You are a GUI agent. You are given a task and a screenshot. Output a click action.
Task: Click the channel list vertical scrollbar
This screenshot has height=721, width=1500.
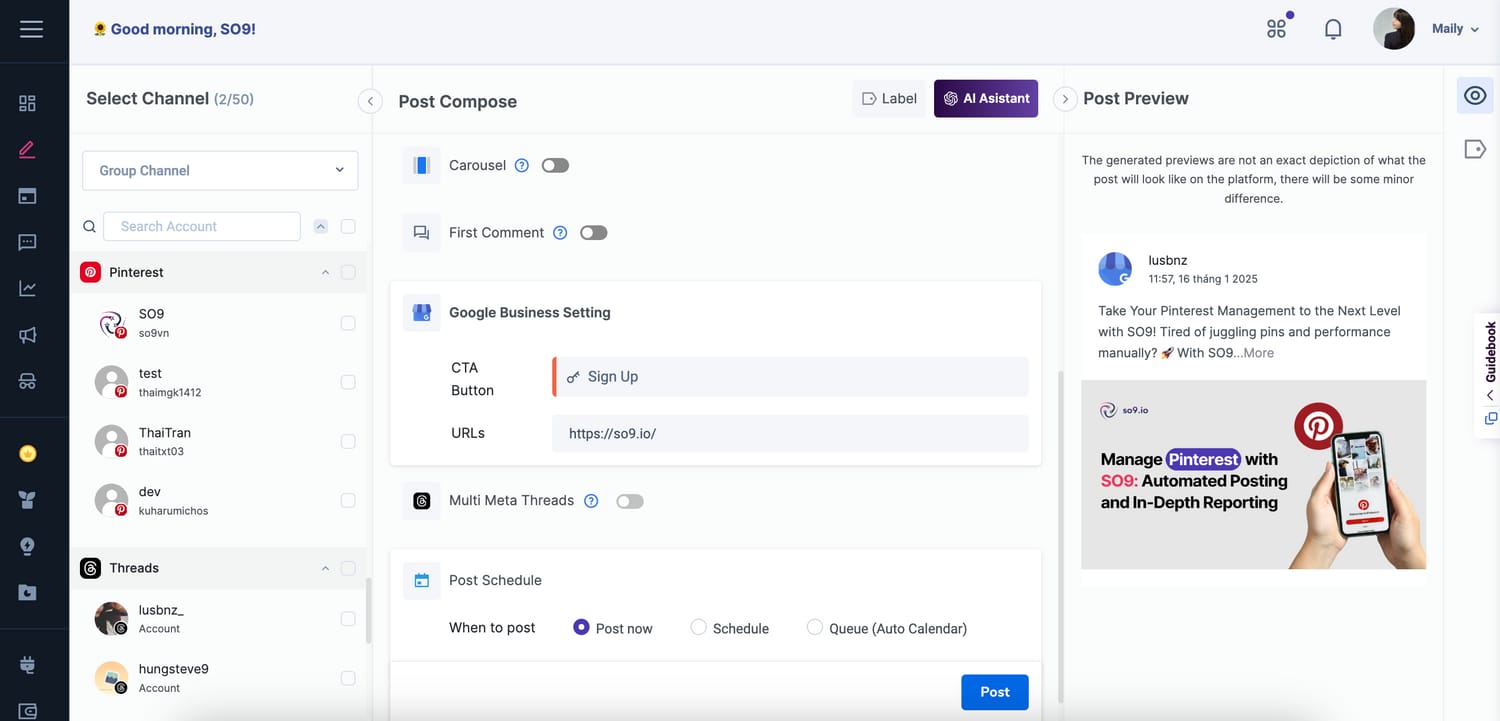(x=367, y=610)
